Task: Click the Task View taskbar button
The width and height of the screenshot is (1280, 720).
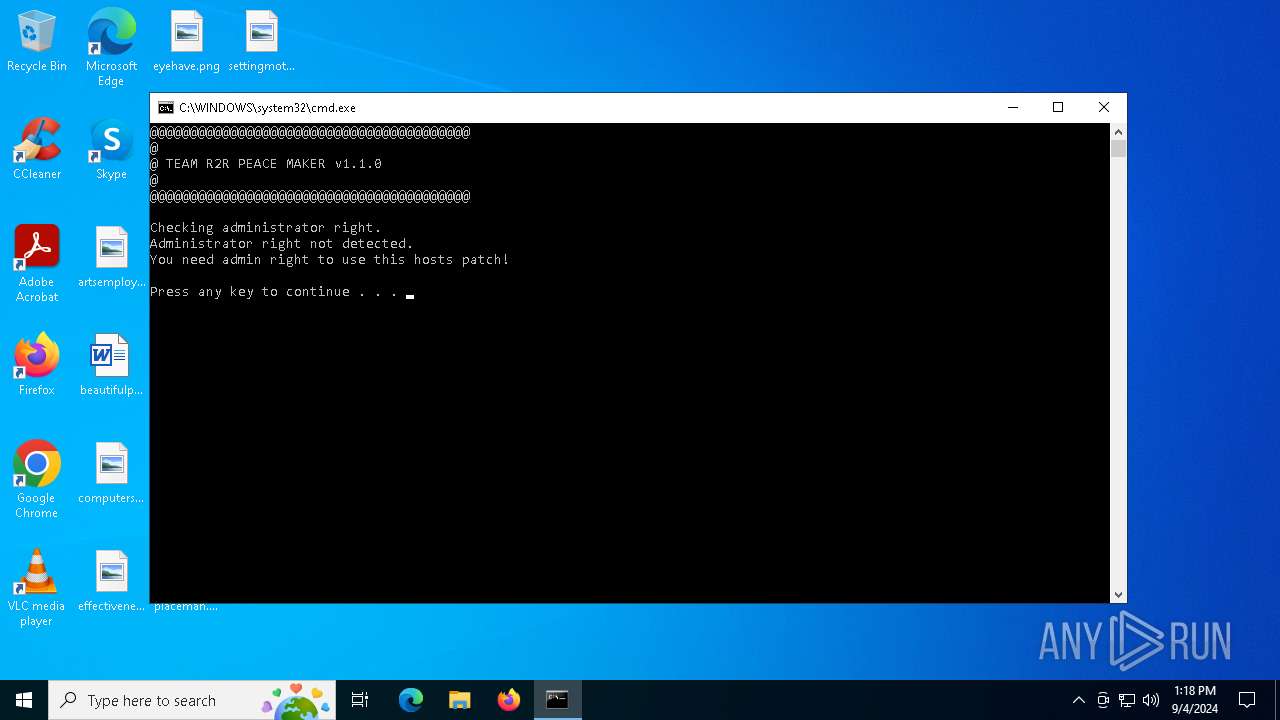Action: coord(360,700)
